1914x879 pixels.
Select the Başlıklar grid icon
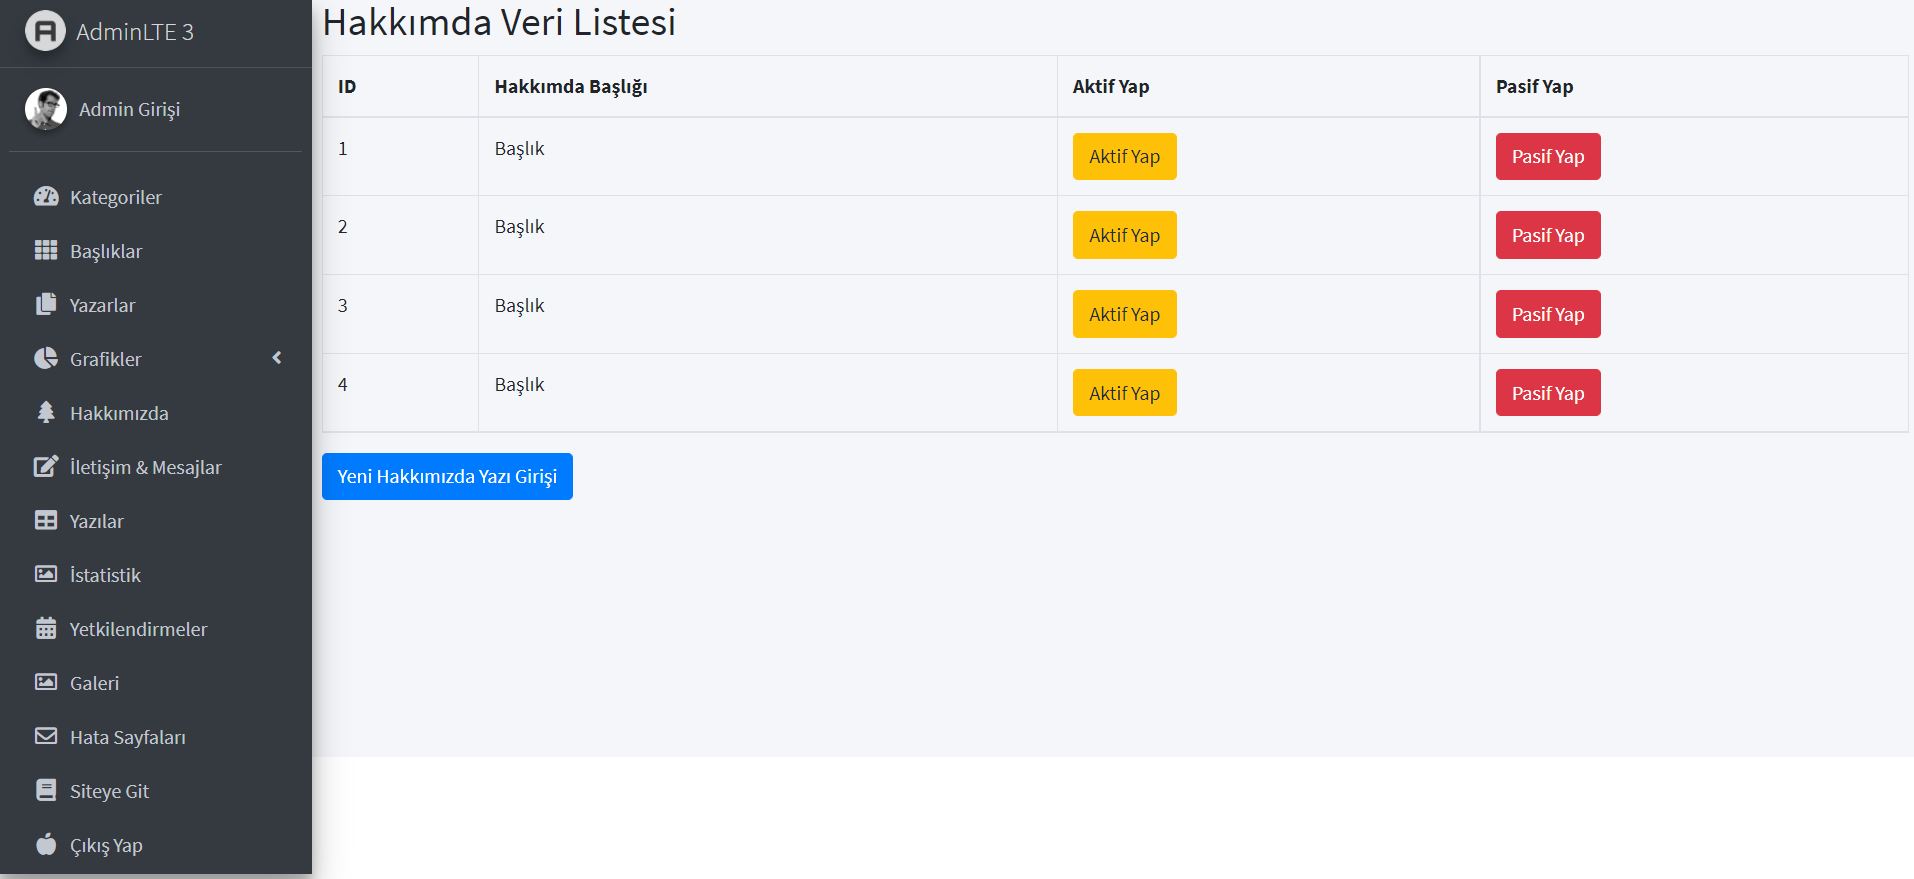coord(46,250)
